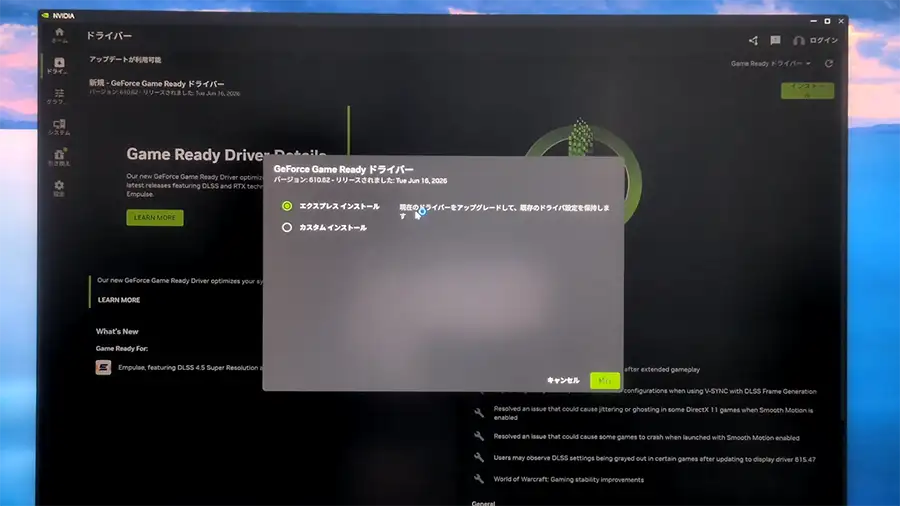
Task: Expand the Game Ready ドライバー dropdown
Action: (x=770, y=64)
